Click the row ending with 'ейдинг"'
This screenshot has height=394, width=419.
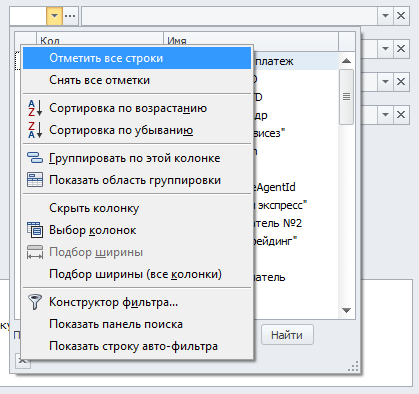click(x=296, y=241)
